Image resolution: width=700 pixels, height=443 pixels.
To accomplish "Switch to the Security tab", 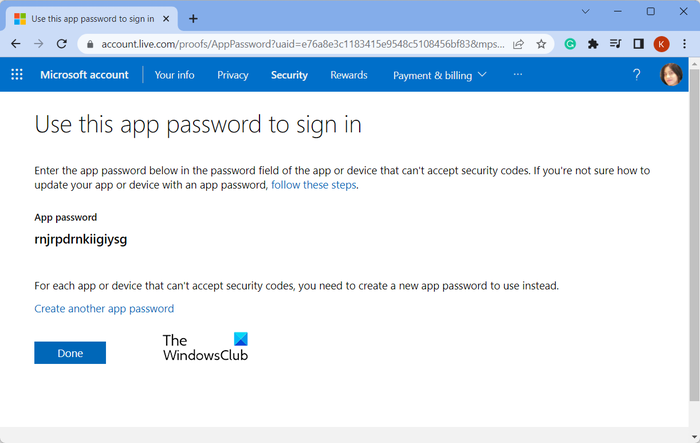I will point(289,75).
